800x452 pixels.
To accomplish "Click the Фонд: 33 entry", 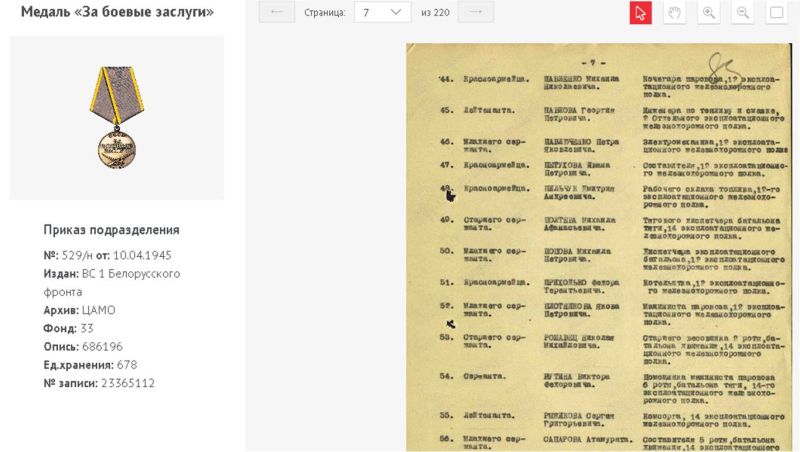I will tap(68, 328).
